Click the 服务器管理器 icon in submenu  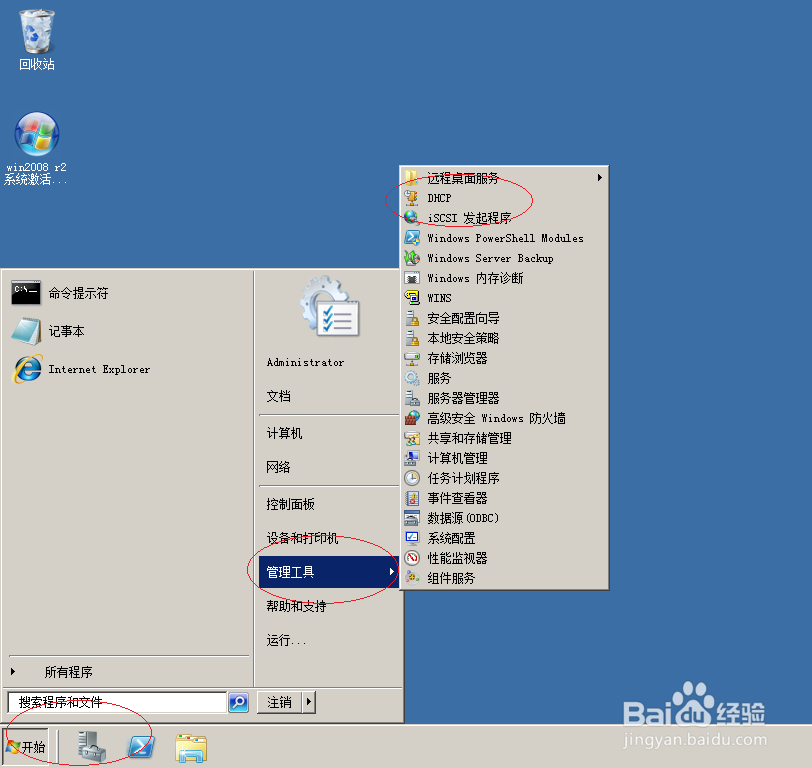pyautogui.click(x=412, y=398)
